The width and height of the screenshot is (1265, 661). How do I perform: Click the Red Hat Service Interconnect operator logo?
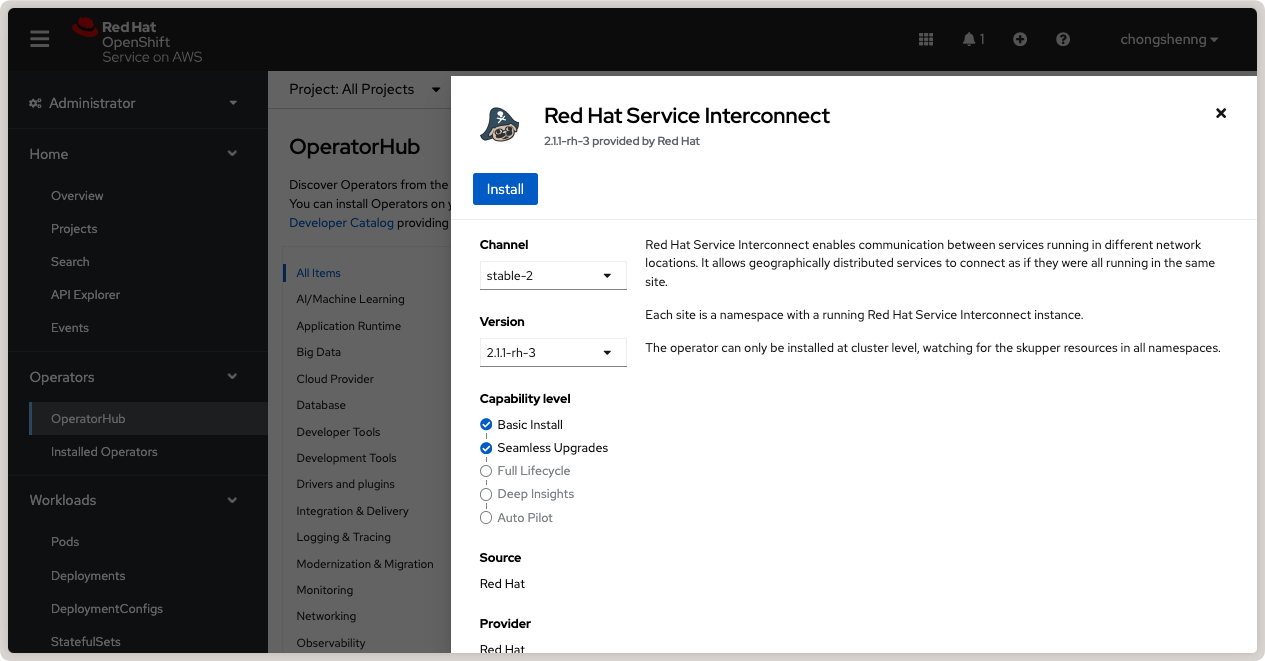pos(499,124)
